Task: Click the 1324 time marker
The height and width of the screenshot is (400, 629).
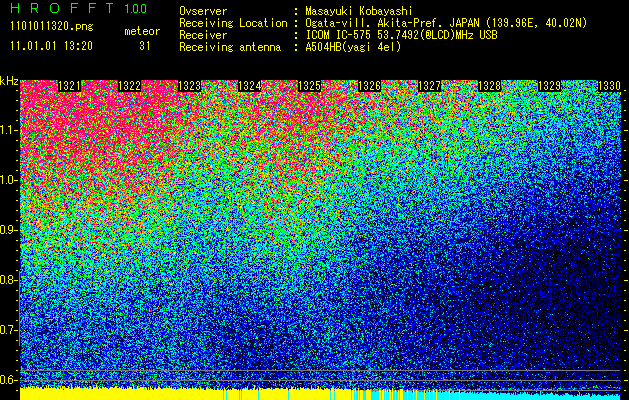Action: (250, 86)
